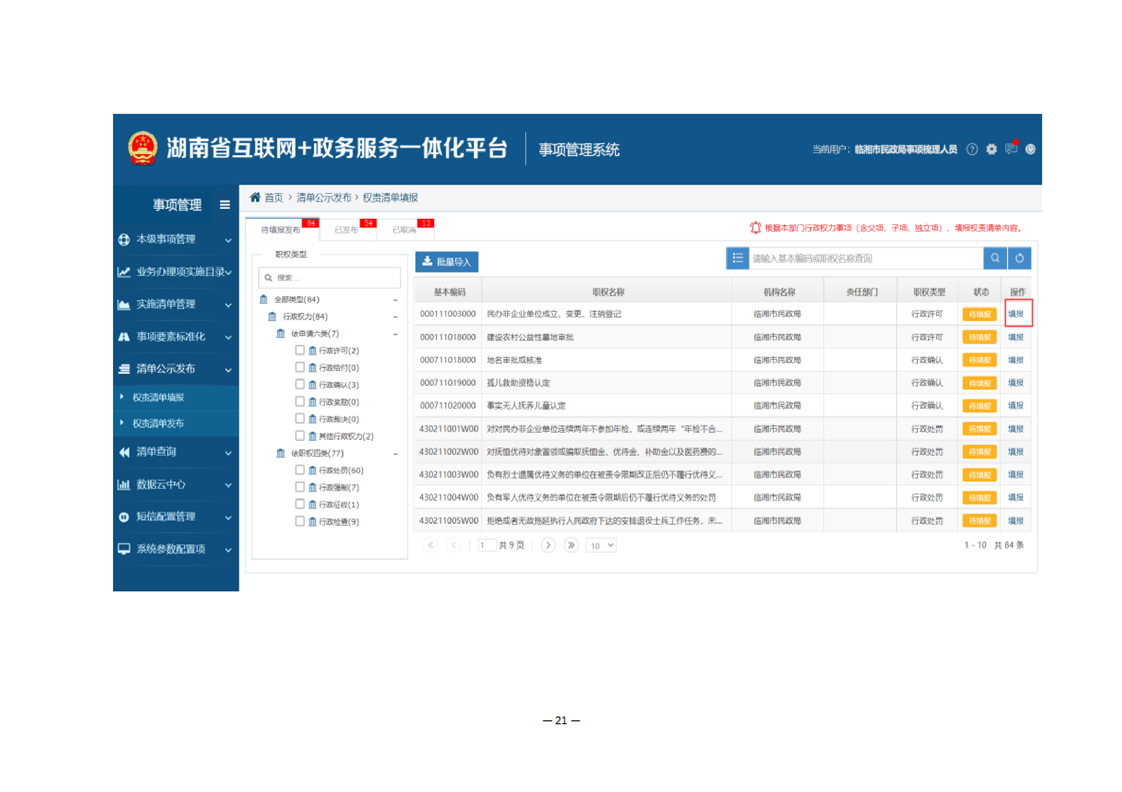Open the messages chat icon in header
This screenshot has height=792, width=1122.
[x=1011, y=149]
